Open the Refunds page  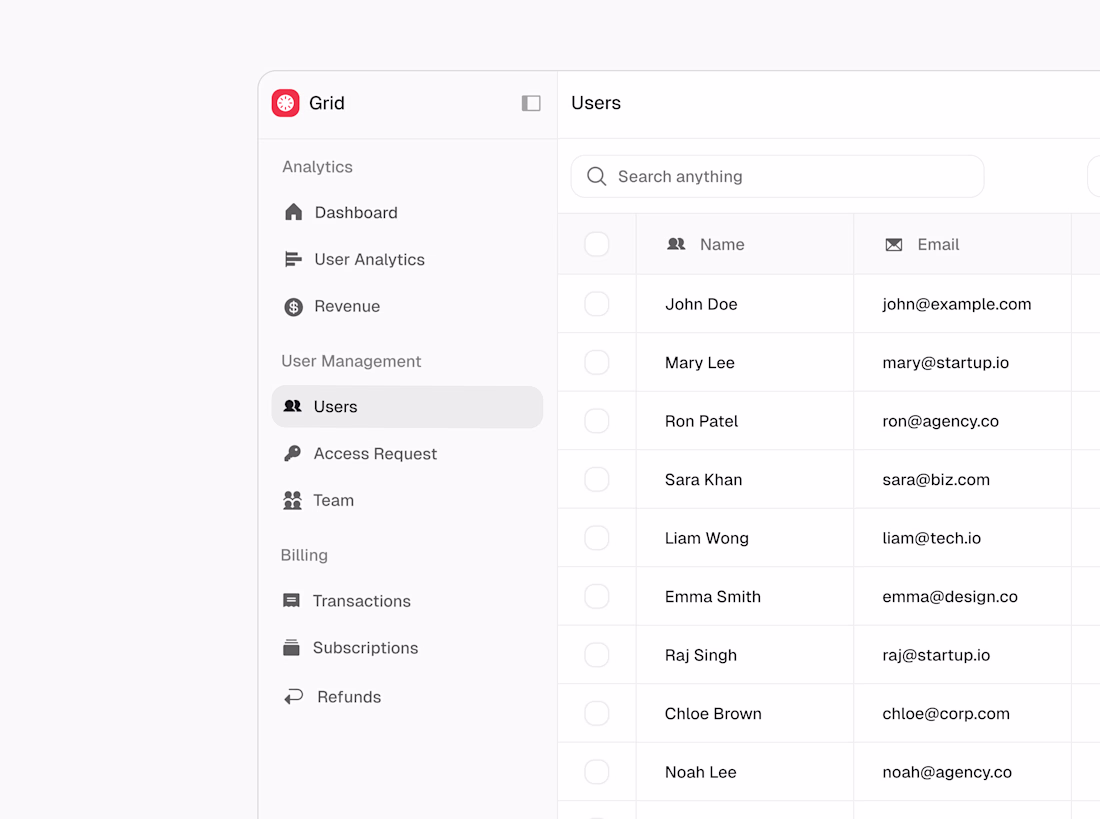coord(407,697)
